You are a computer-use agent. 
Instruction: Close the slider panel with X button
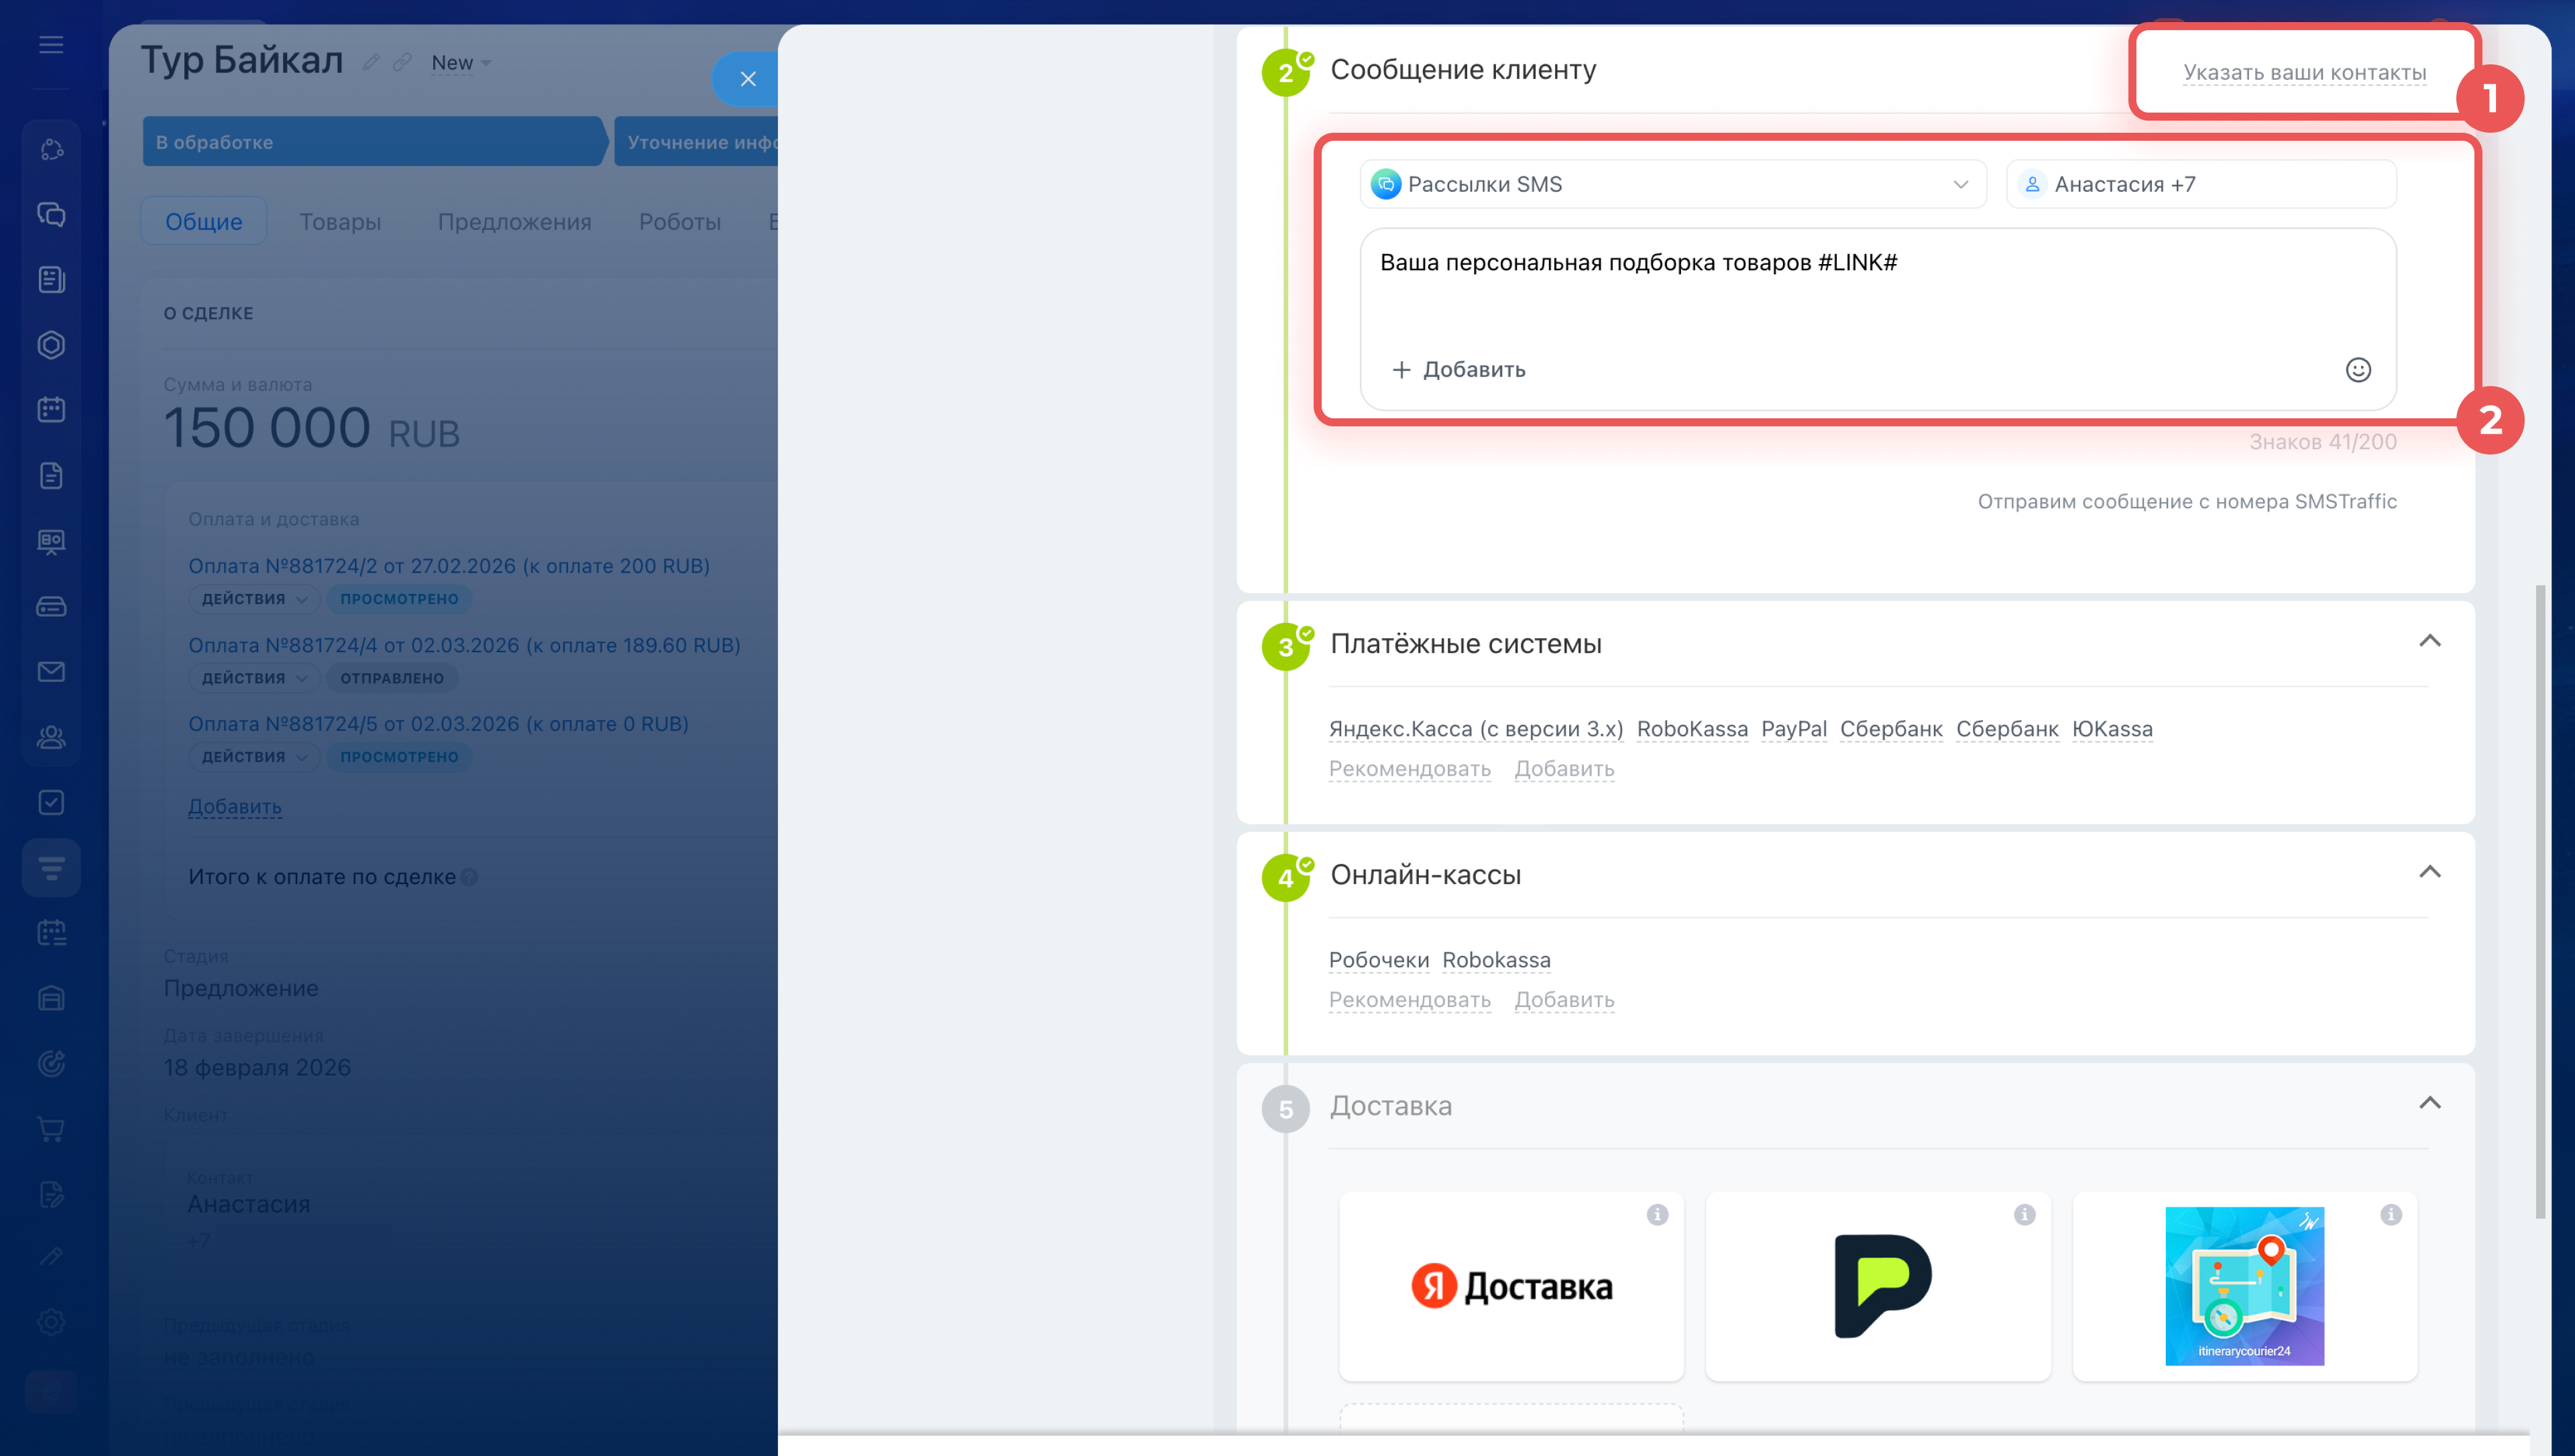click(x=747, y=79)
